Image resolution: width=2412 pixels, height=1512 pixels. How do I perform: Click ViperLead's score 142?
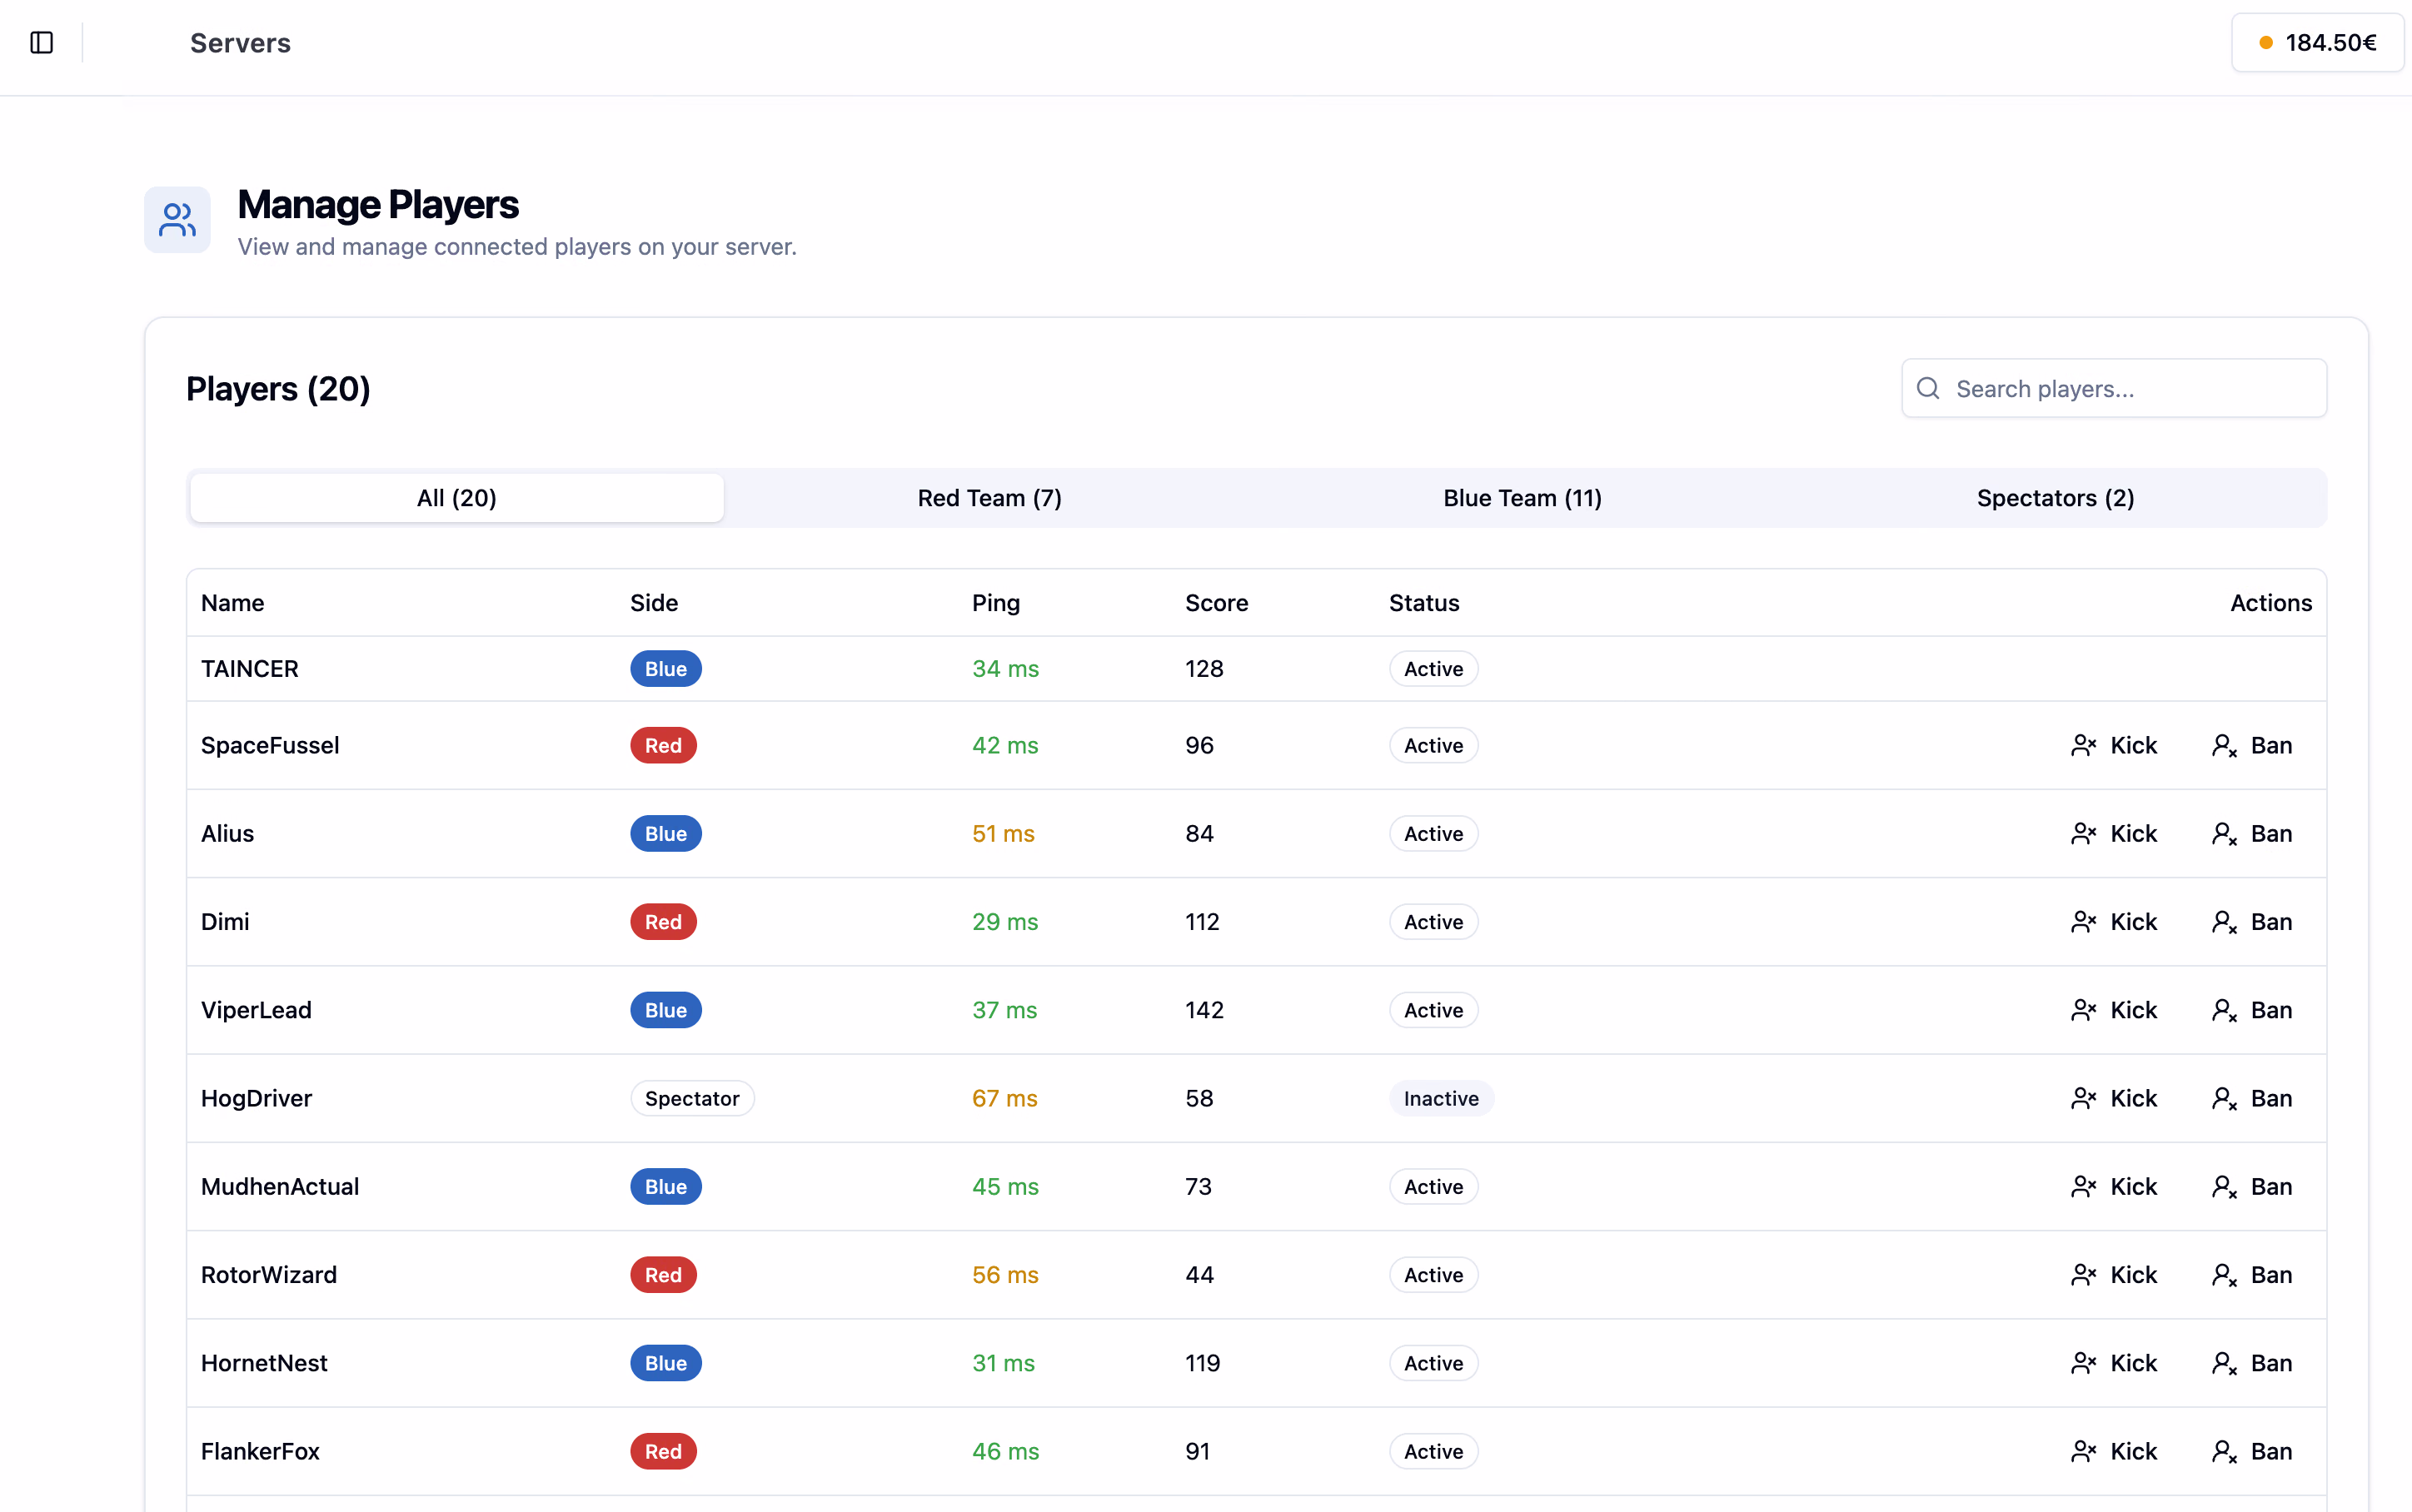[1204, 1010]
